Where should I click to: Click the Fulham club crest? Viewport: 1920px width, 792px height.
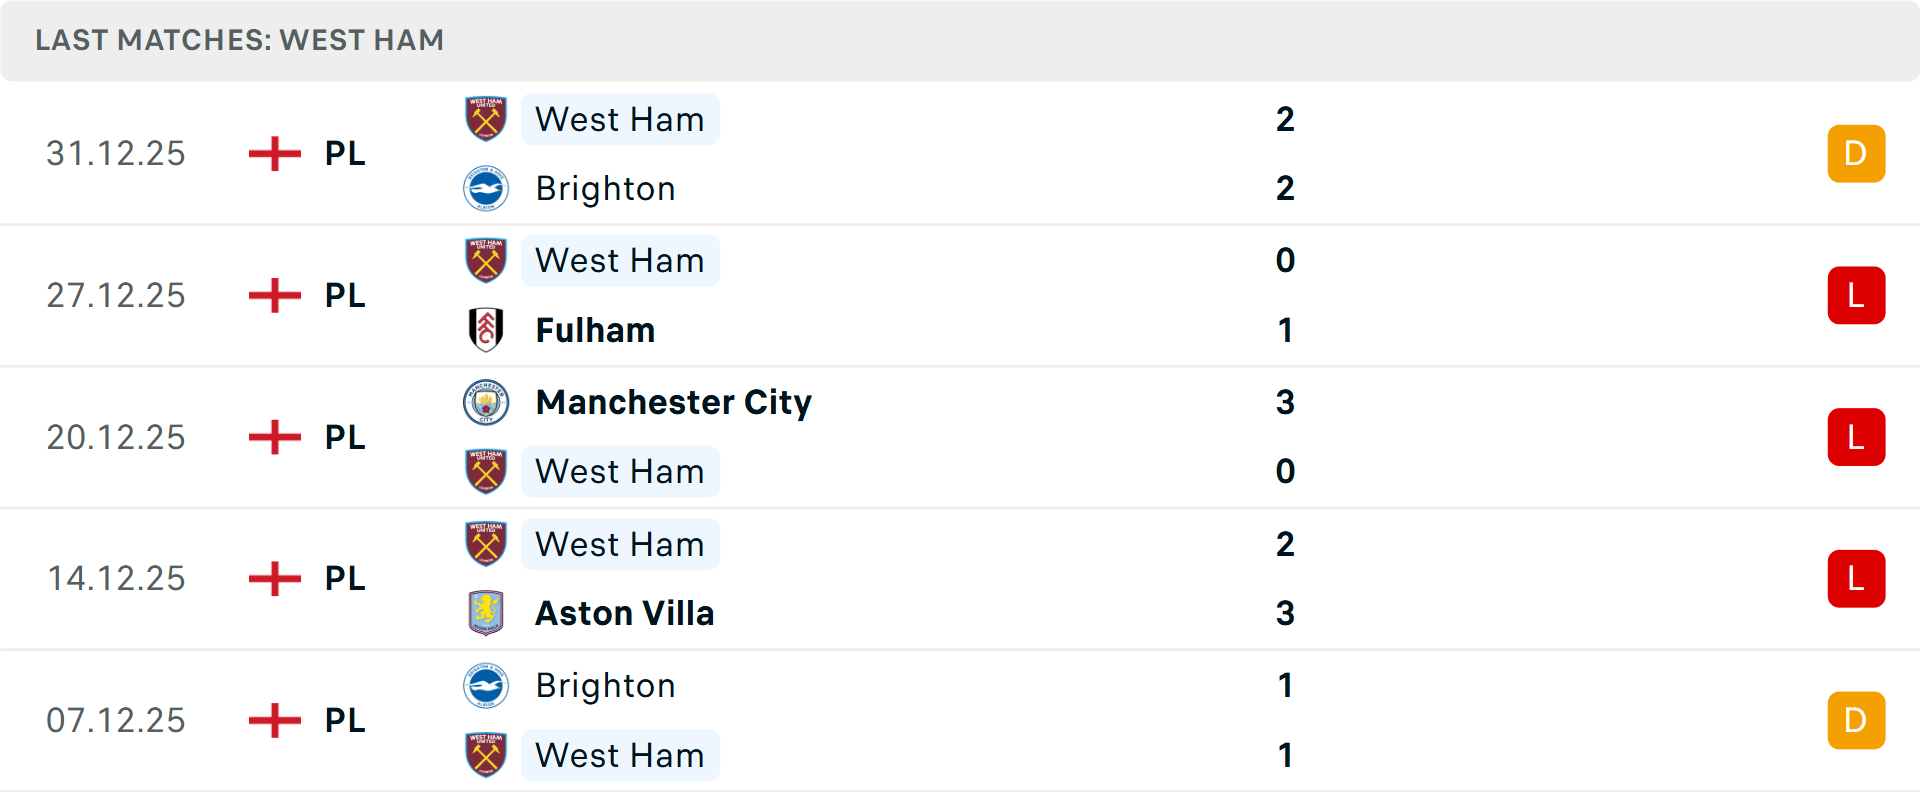pos(486,330)
